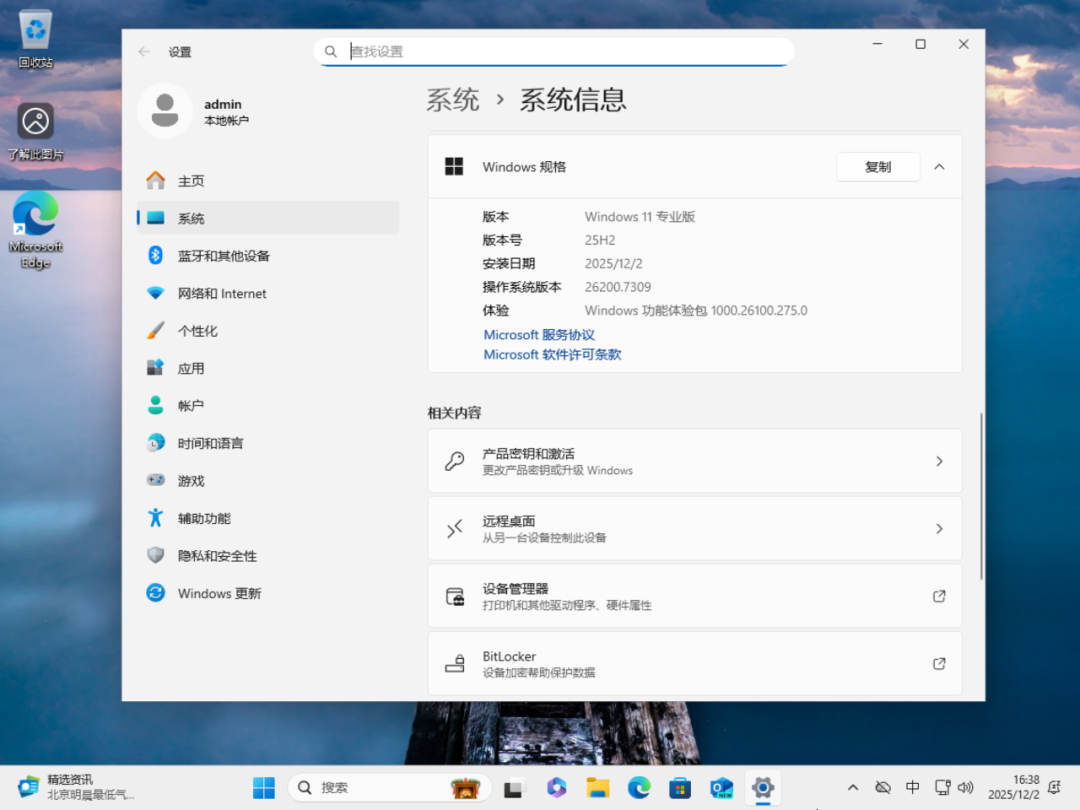Click the remote desktop icon
The height and width of the screenshot is (810, 1080).
pos(455,528)
